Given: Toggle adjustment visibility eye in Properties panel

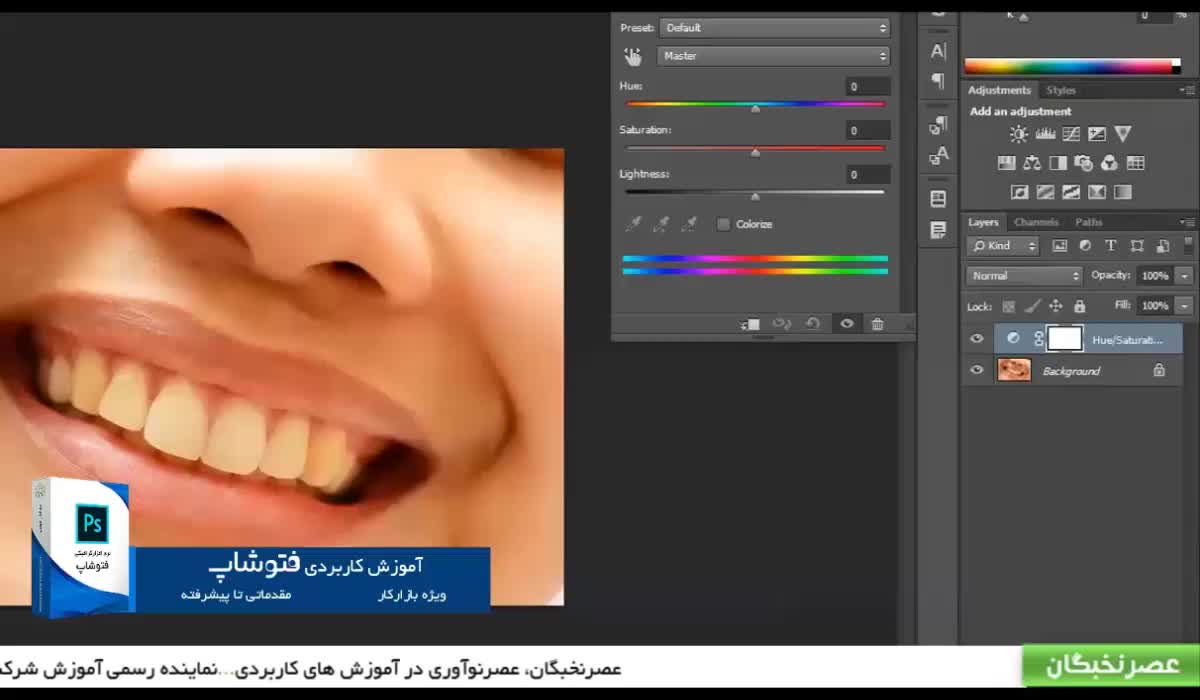Looking at the screenshot, I should (x=847, y=324).
